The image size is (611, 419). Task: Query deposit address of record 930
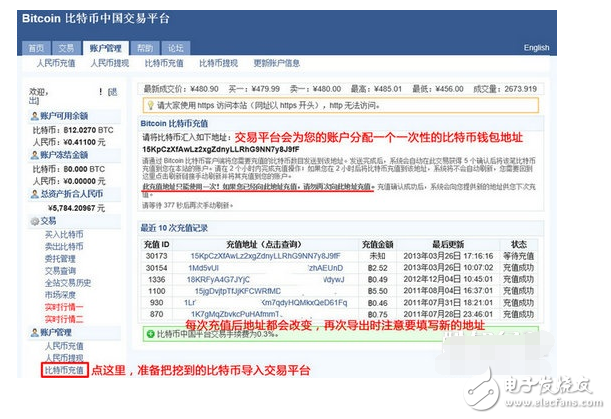click(x=265, y=302)
